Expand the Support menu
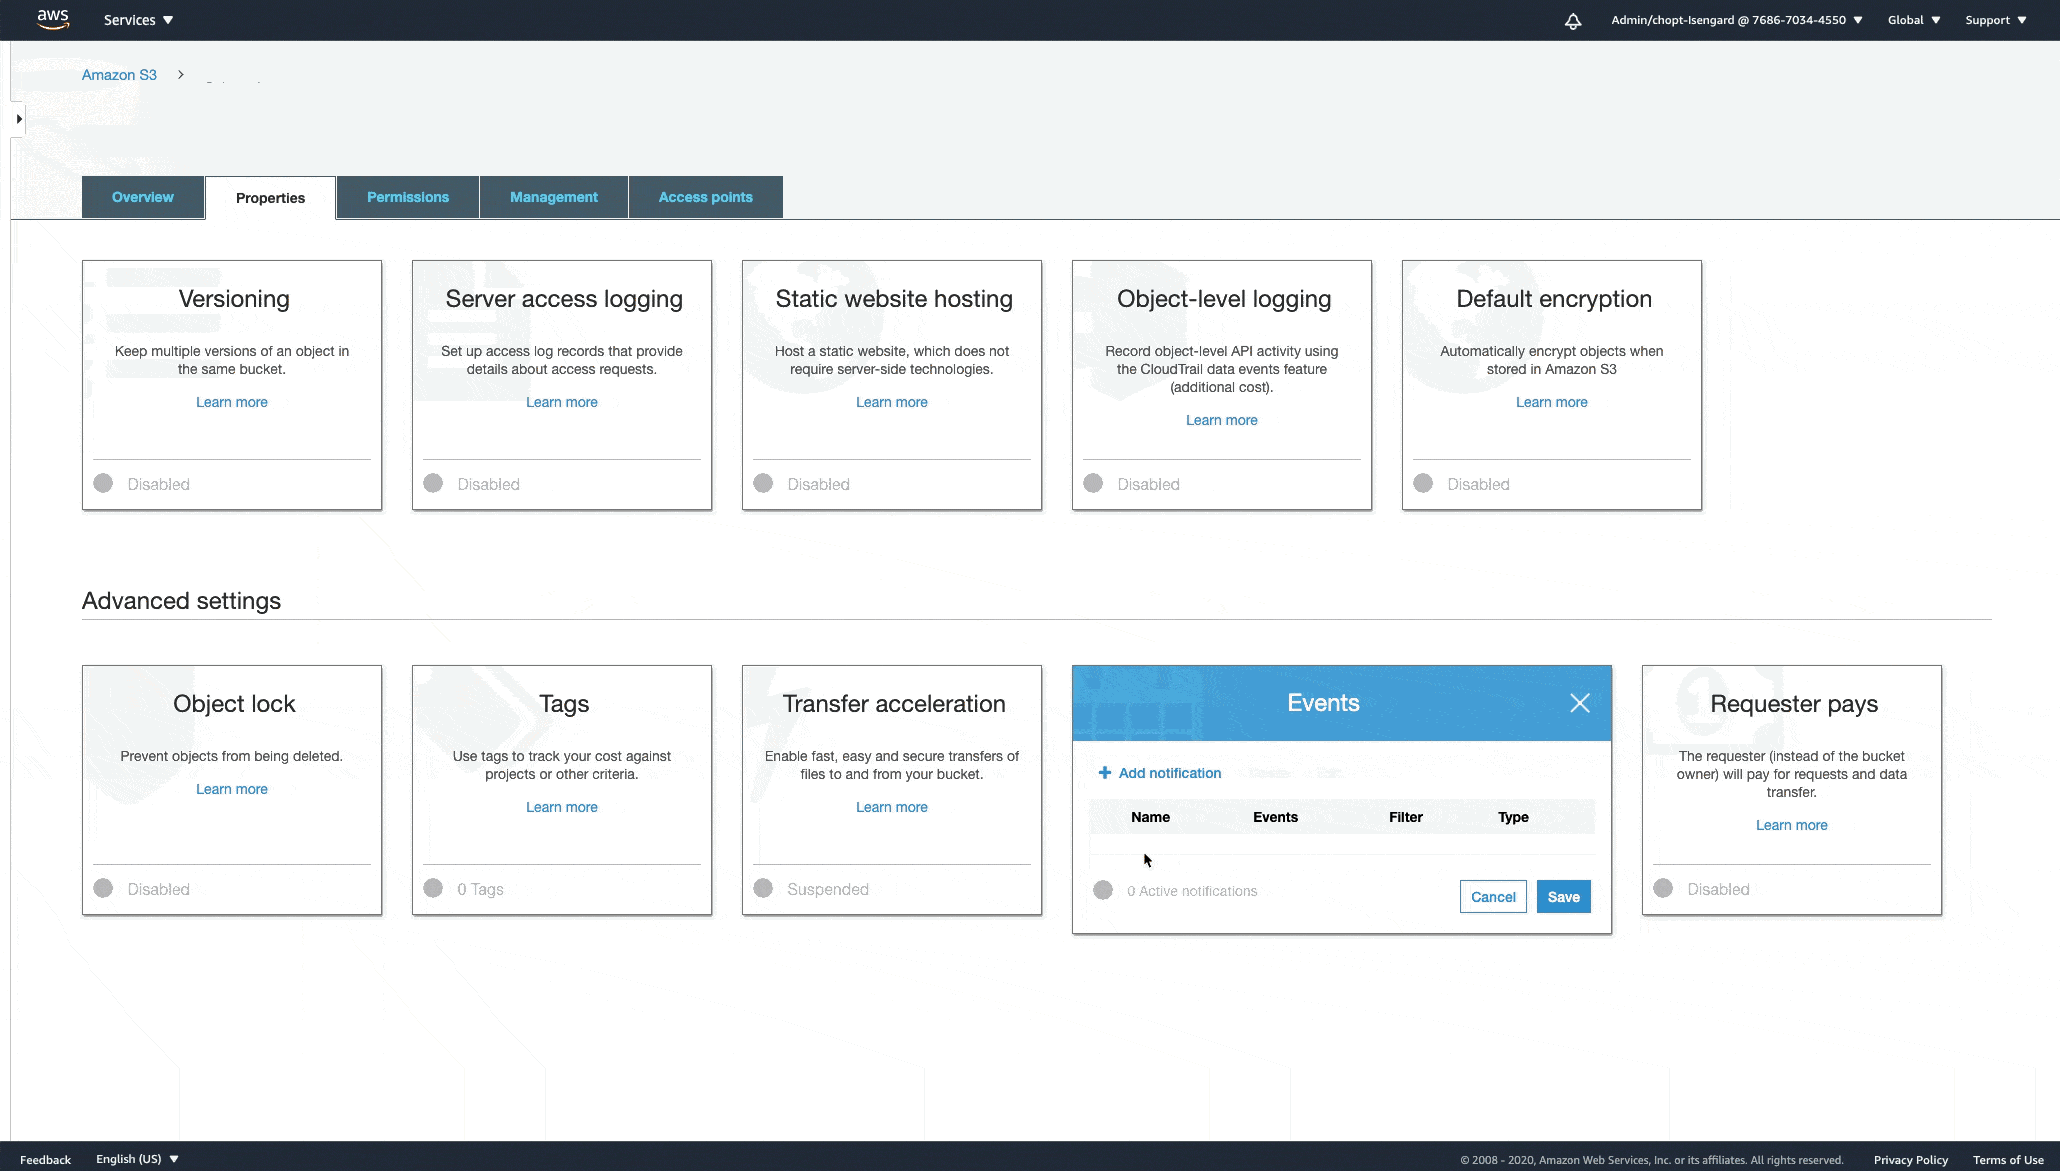 (x=1995, y=20)
